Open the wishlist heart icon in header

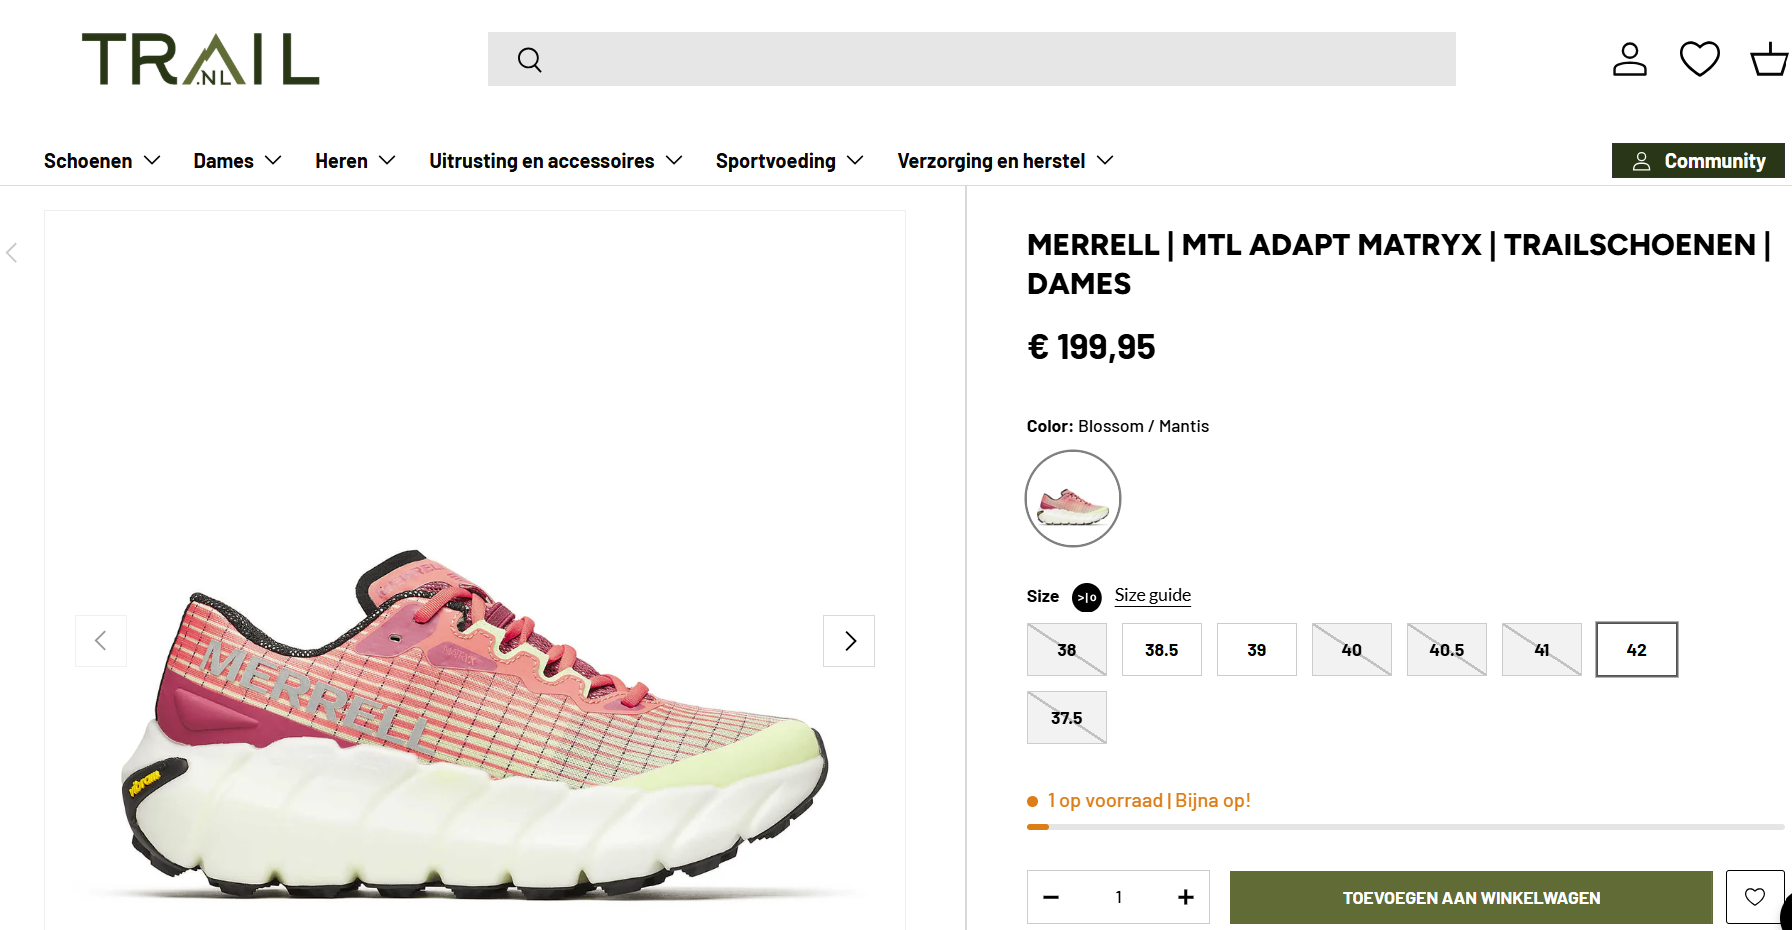coord(1699,59)
